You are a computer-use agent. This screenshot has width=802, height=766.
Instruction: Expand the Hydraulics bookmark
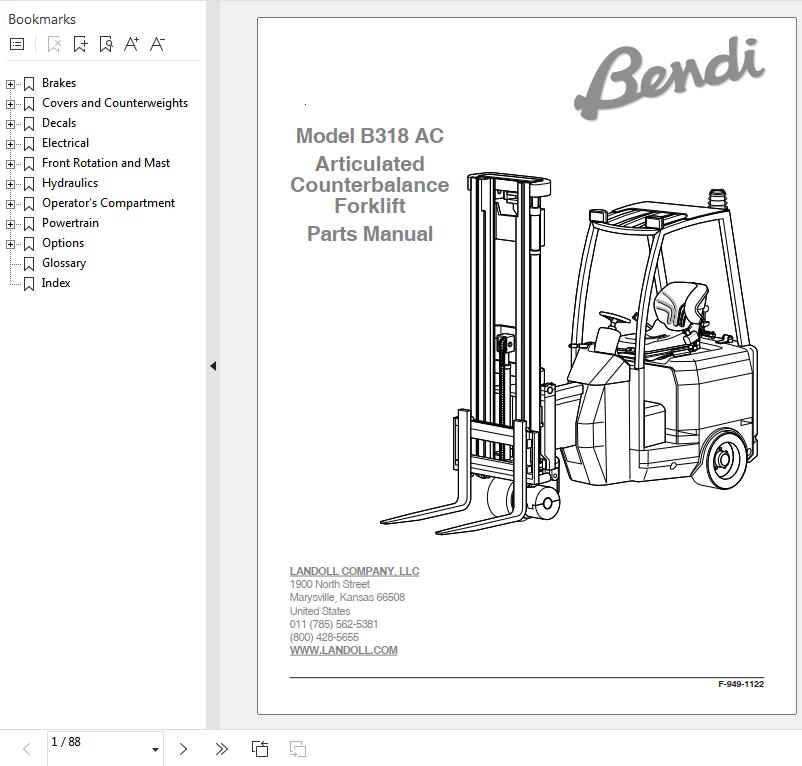[10, 184]
